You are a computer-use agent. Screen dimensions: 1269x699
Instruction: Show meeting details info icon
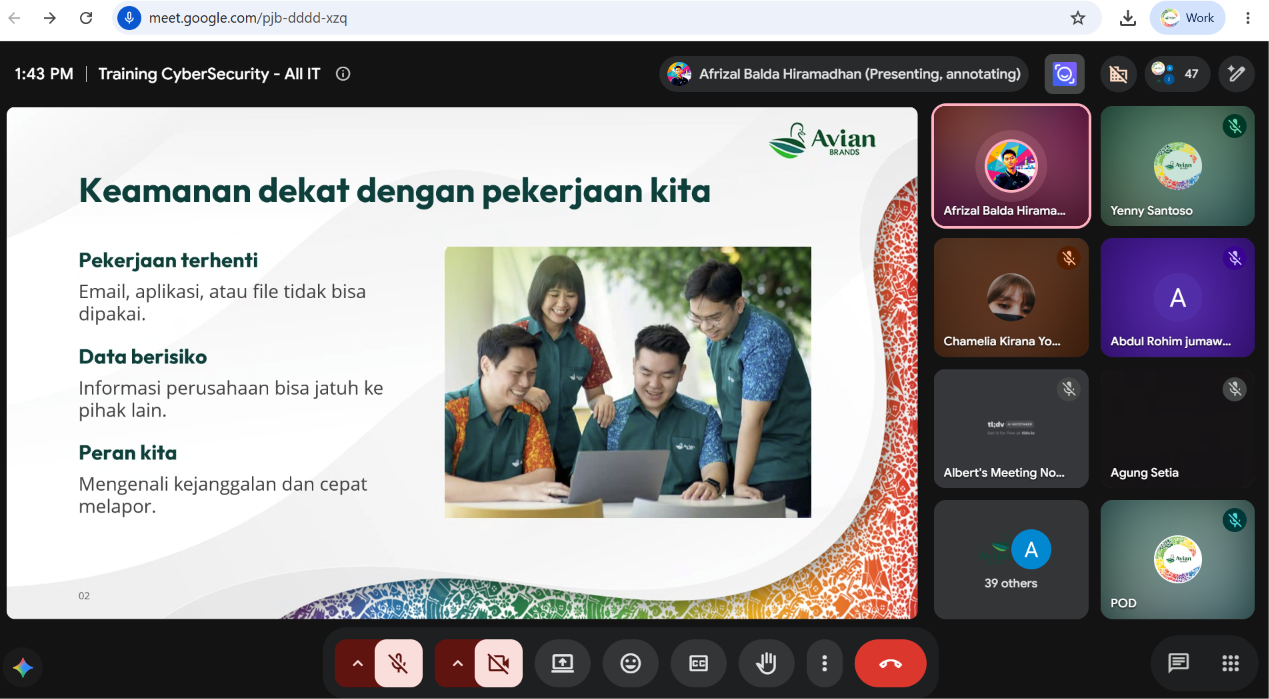pyautogui.click(x=343, y=73)
